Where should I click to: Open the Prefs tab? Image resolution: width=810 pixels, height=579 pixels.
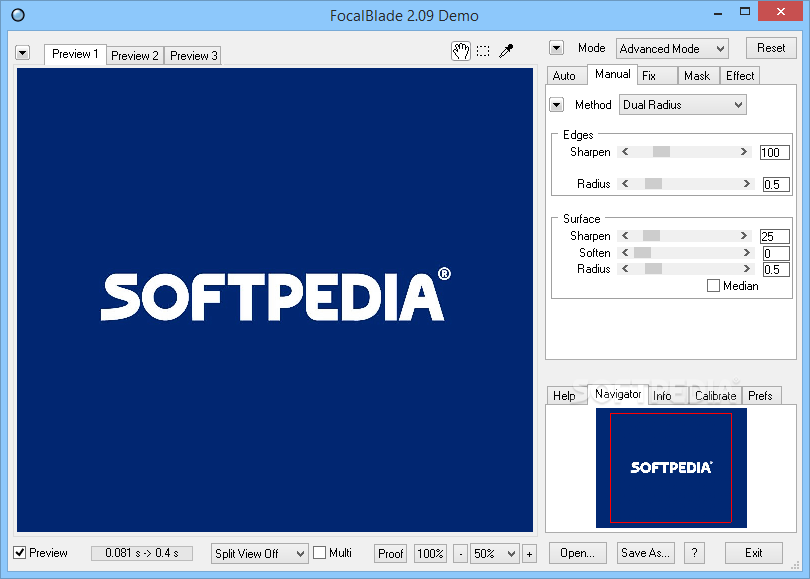coord(760,396)
